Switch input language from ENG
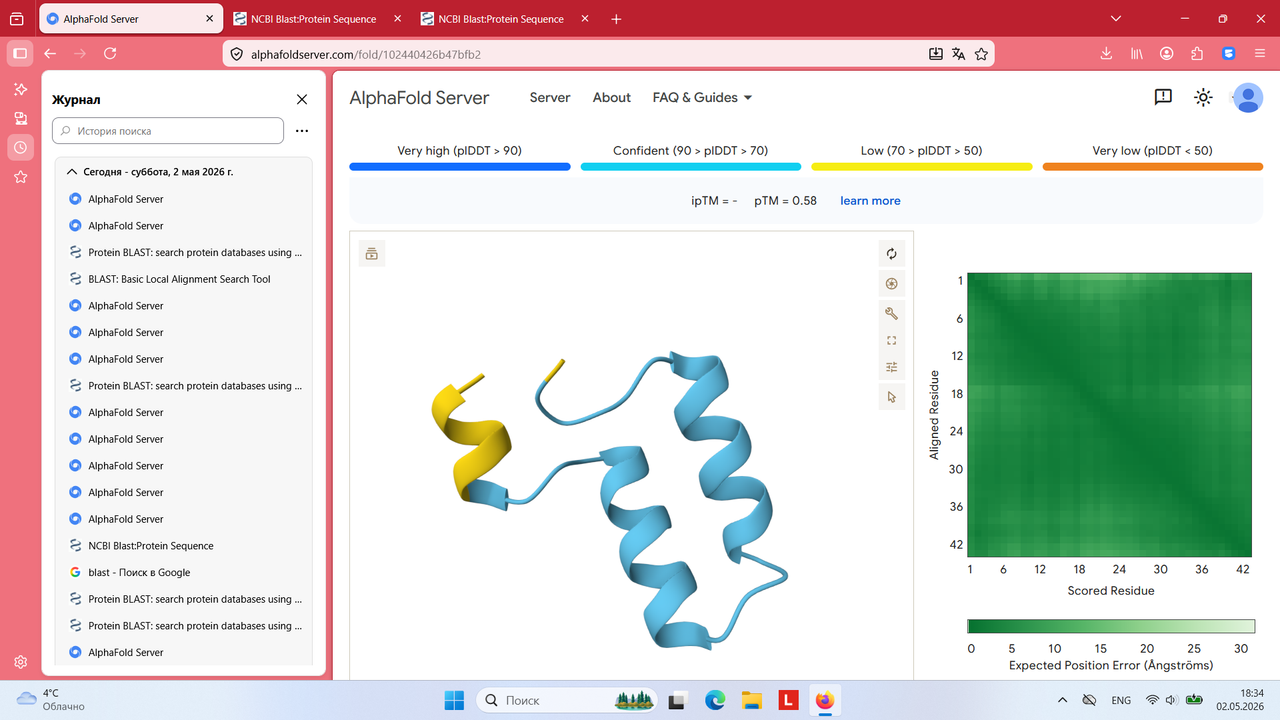Image resolution: width=1280 pixels, height=720 pixels. tap(1121, 700)
